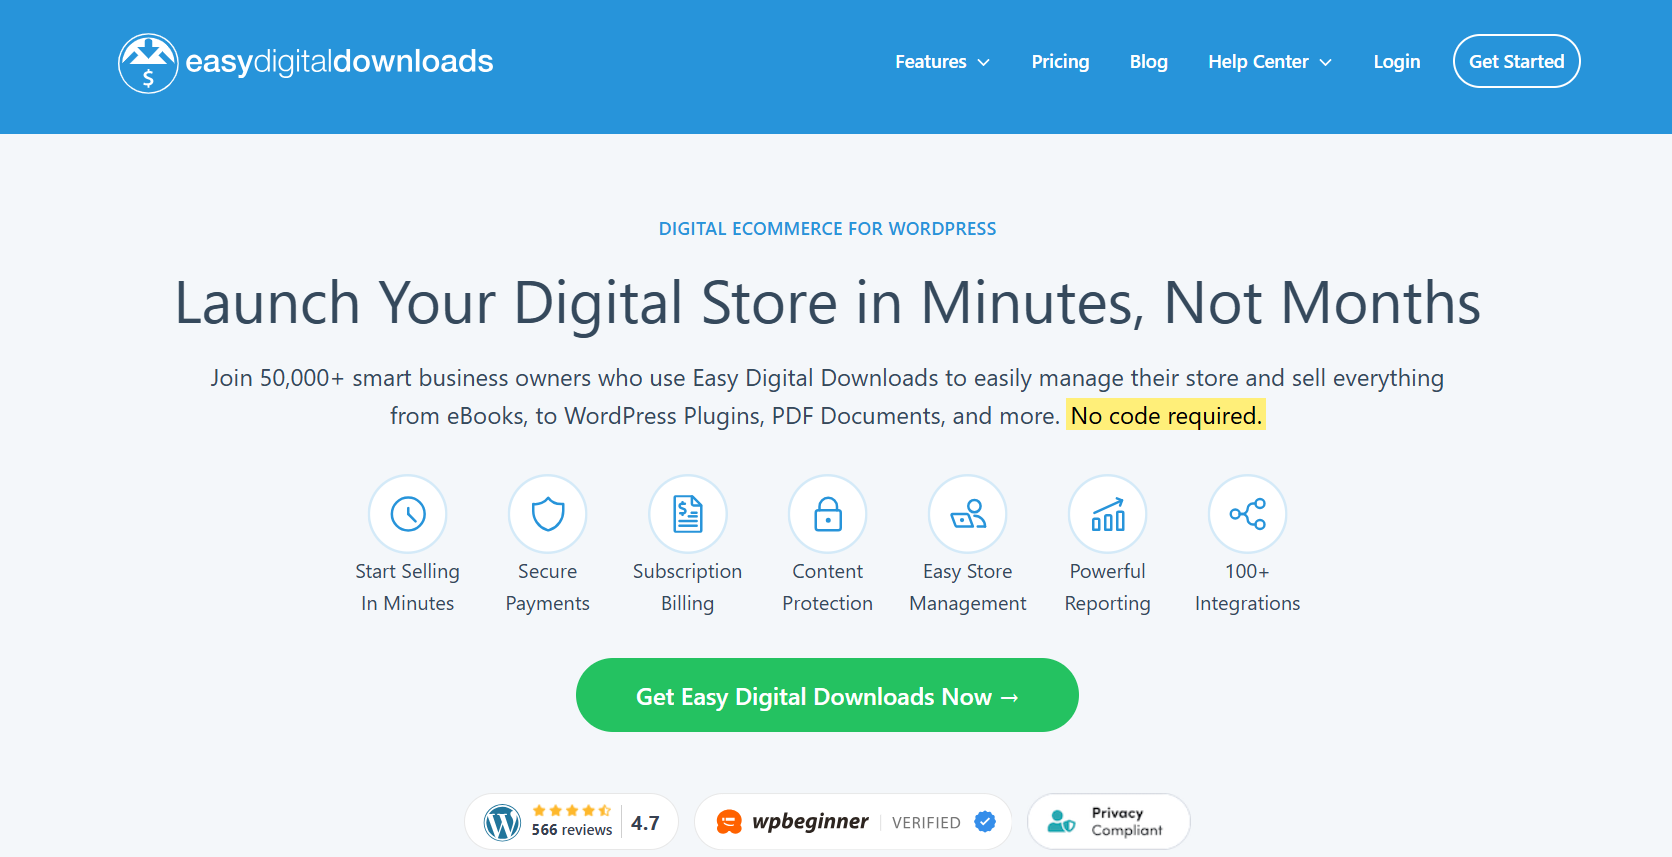Click the Content Protection label

(828, 587)
